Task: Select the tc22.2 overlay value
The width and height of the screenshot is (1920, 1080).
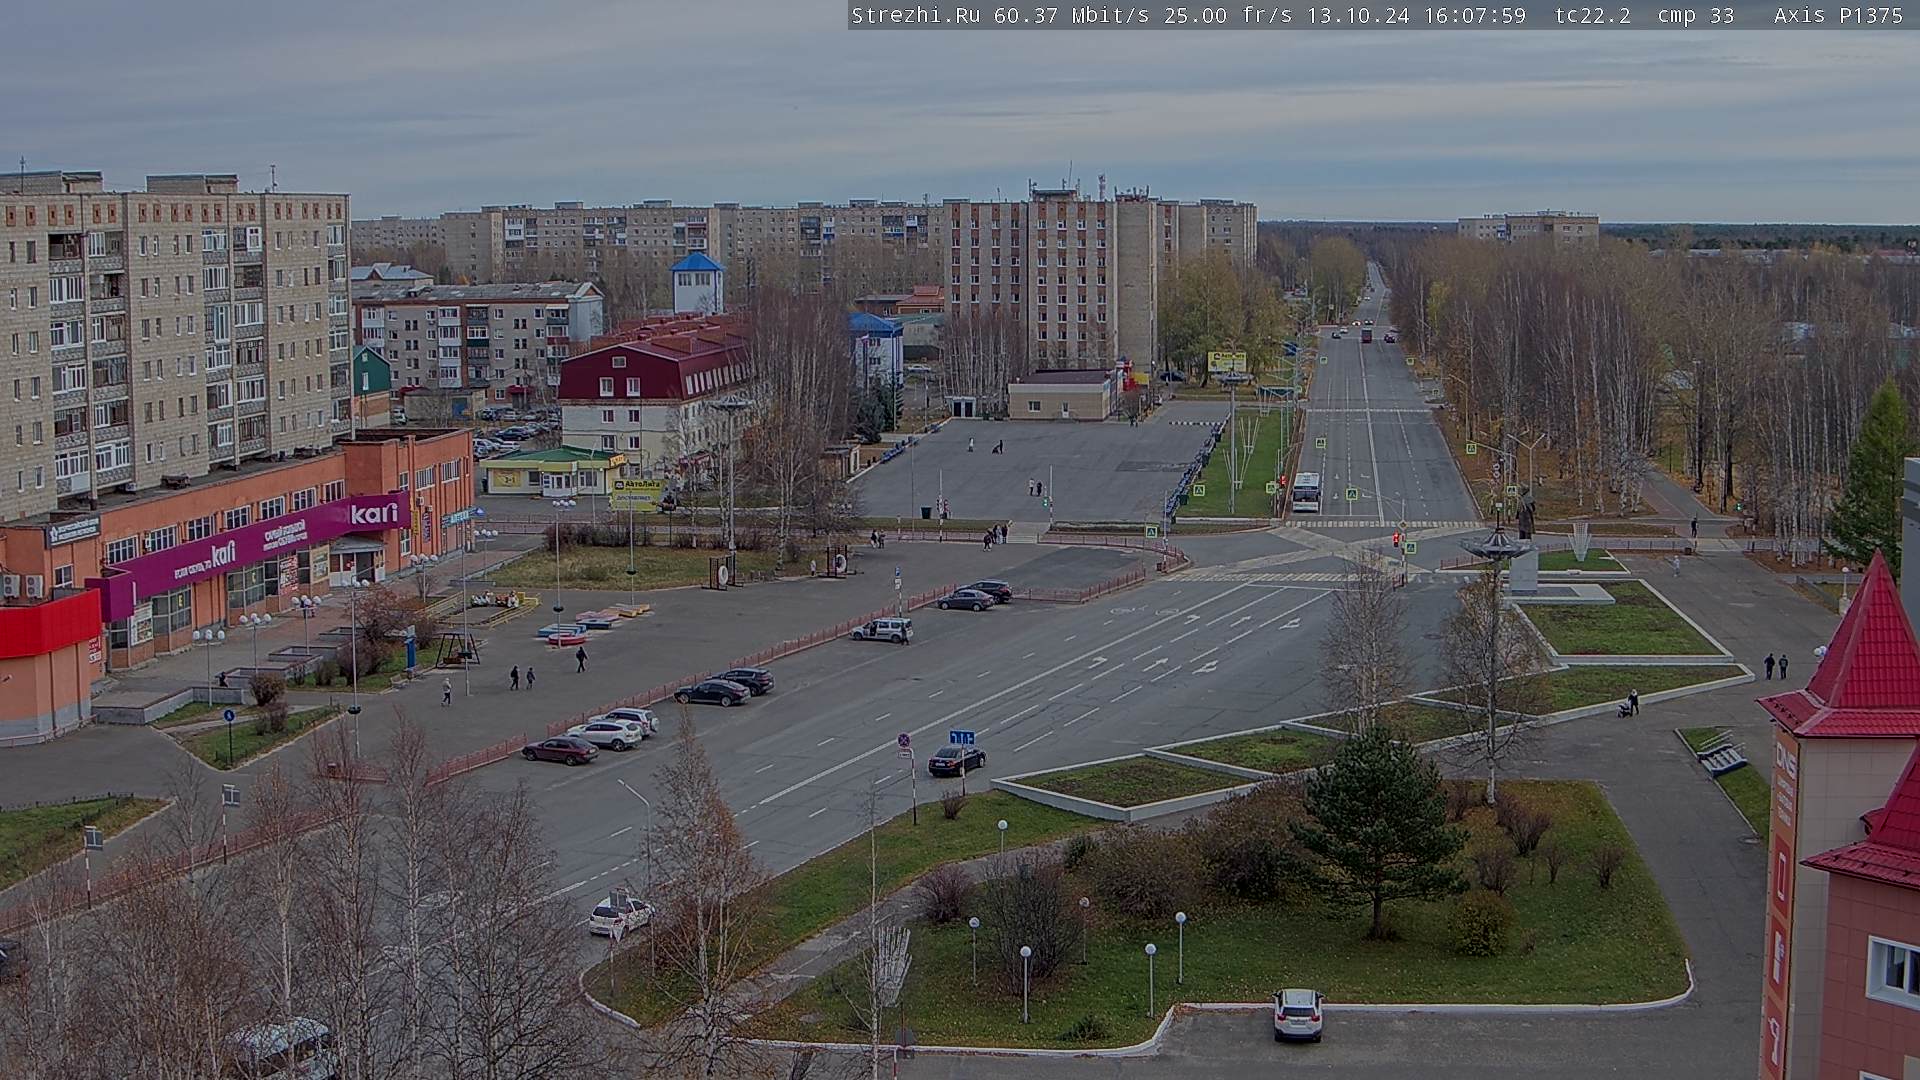Action: tap(1594, 15)
